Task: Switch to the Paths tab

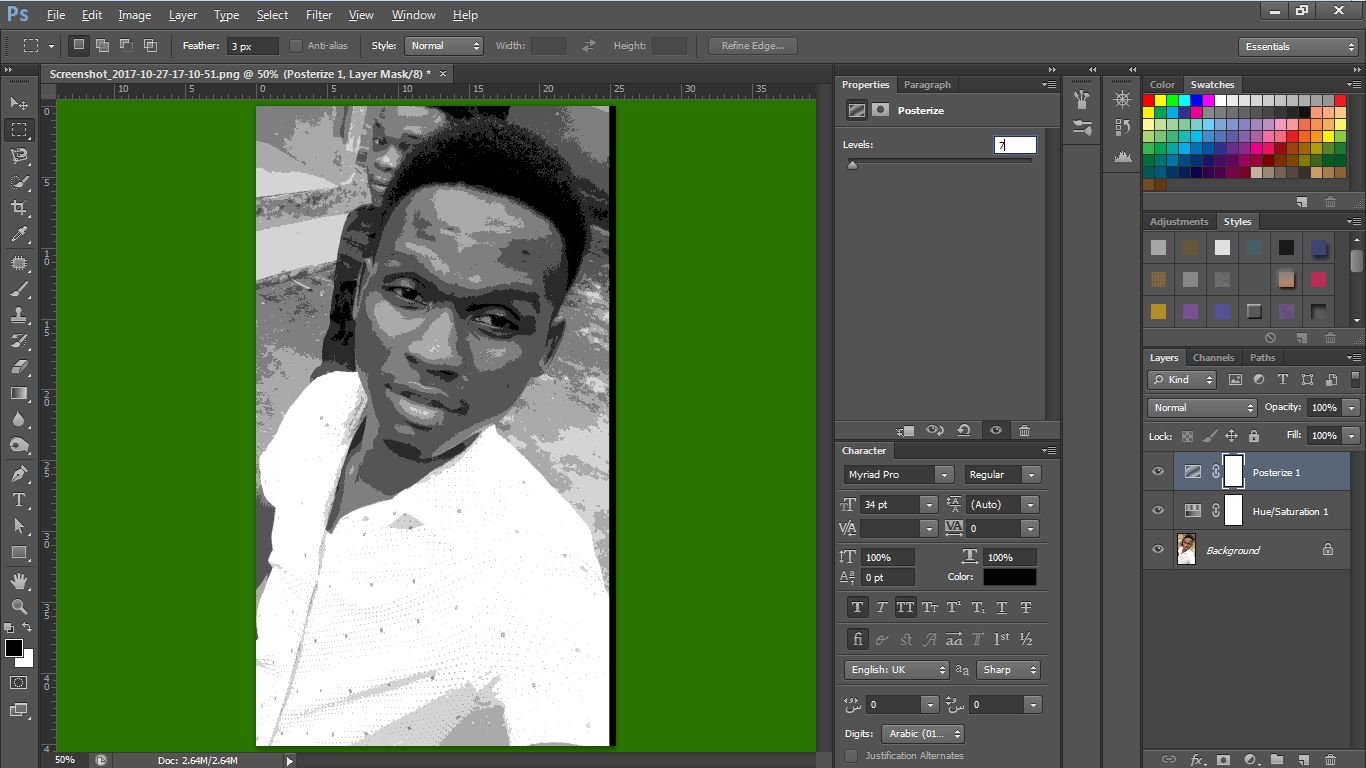Action: pyautogui.click(x=1262, y=357)
